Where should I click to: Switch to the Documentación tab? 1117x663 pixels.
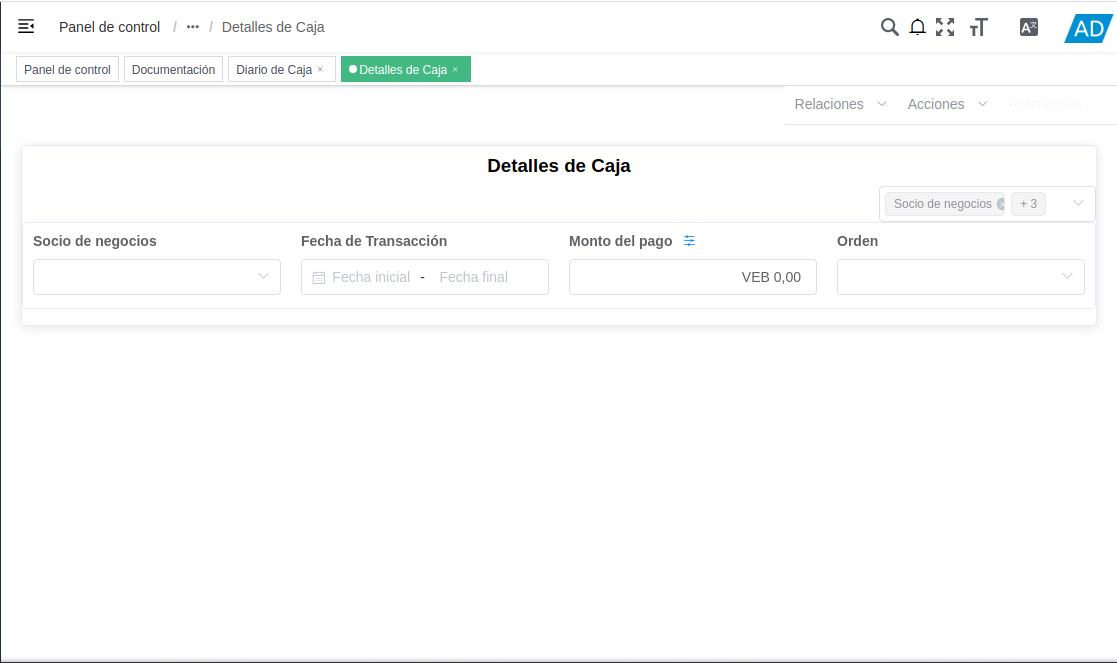pos(173,69)
